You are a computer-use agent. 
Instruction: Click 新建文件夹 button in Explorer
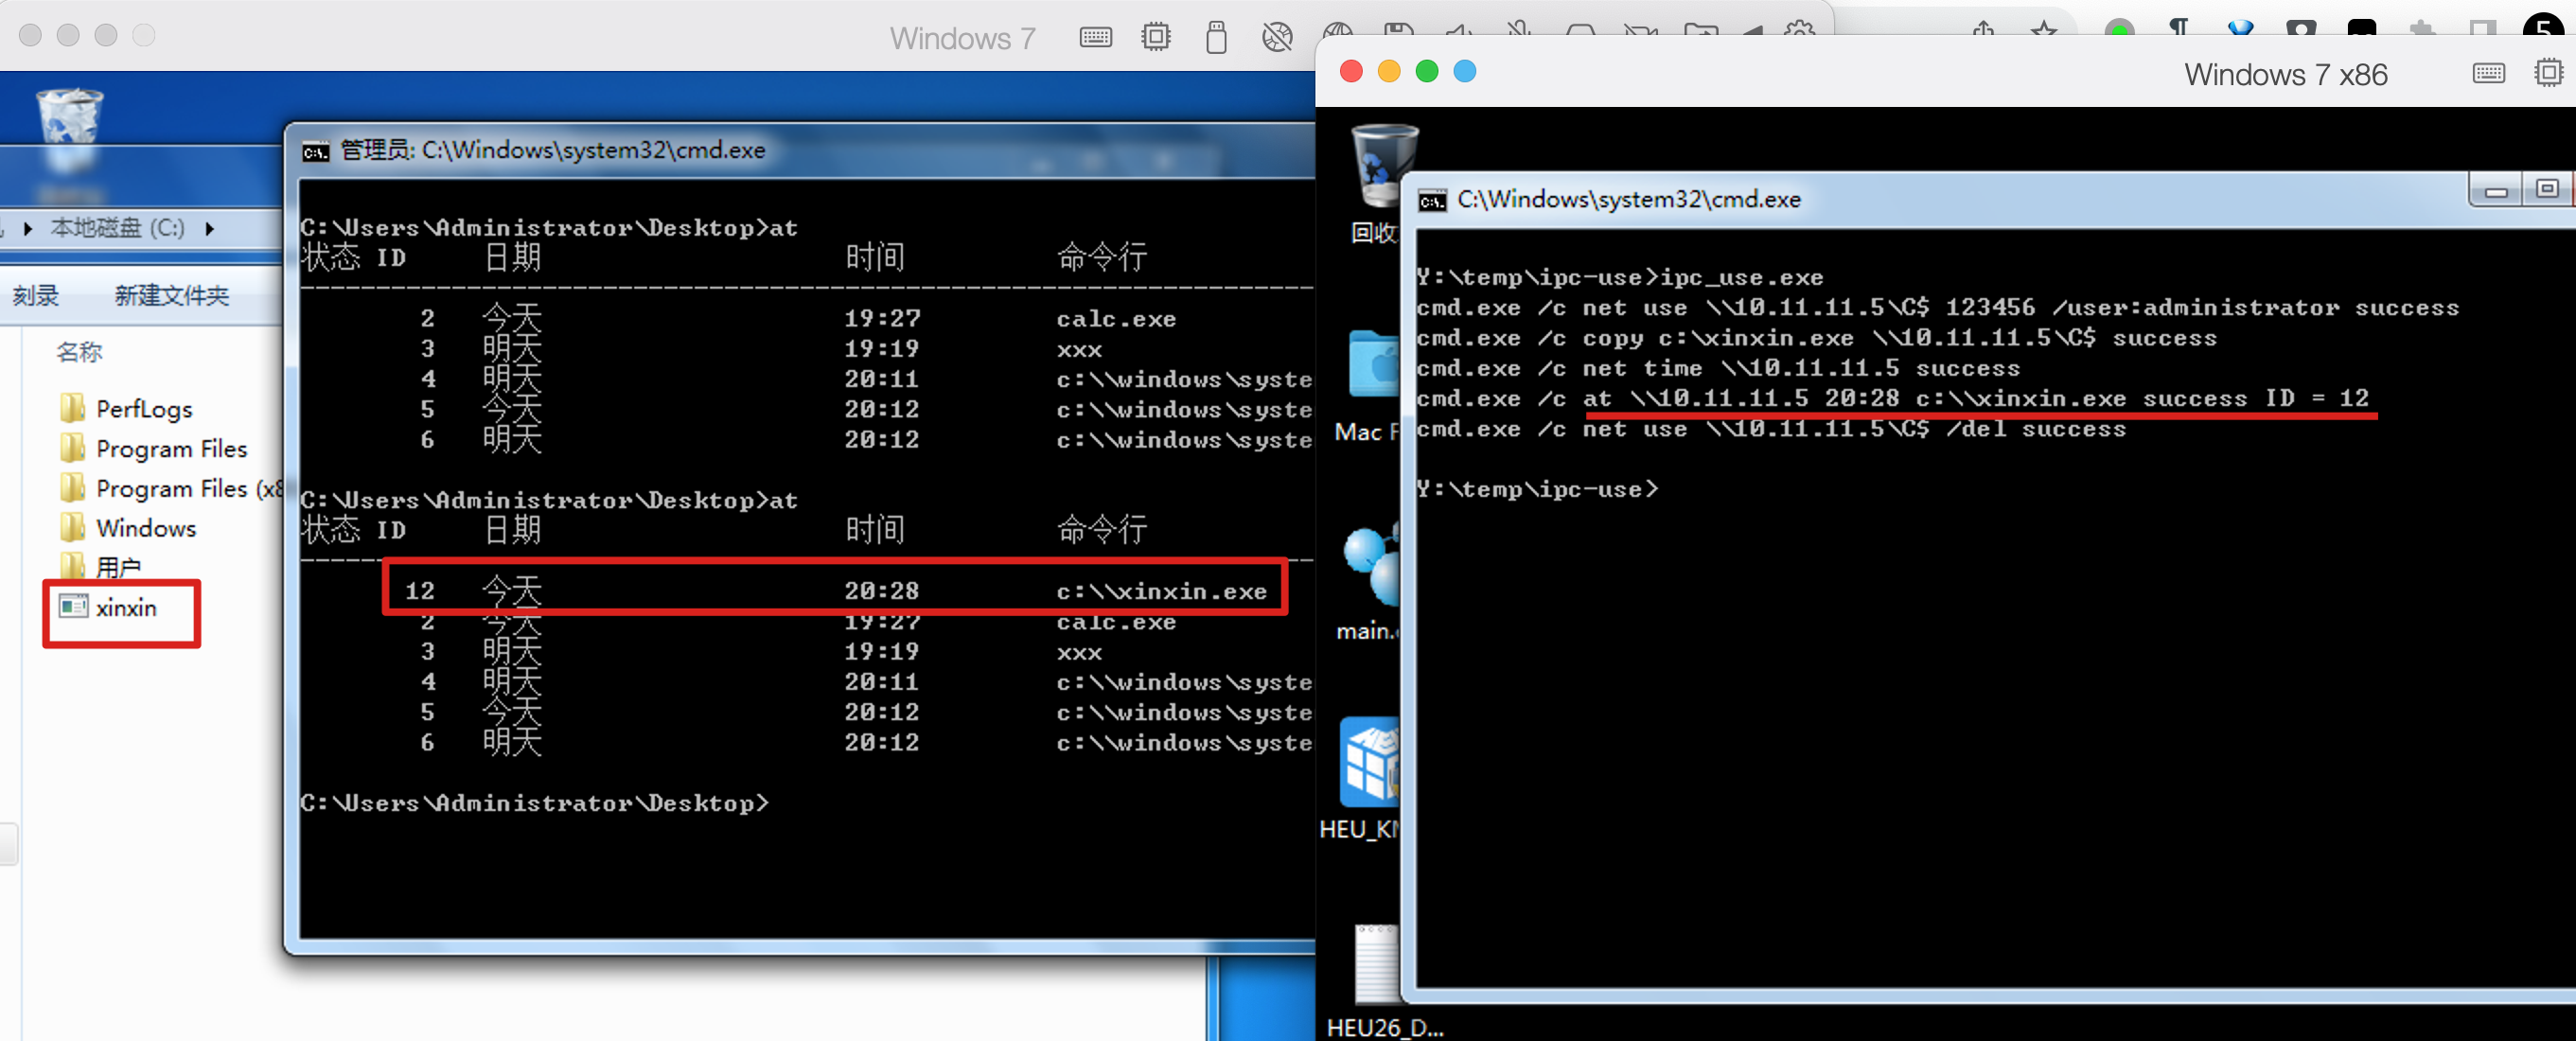point(171,296)
